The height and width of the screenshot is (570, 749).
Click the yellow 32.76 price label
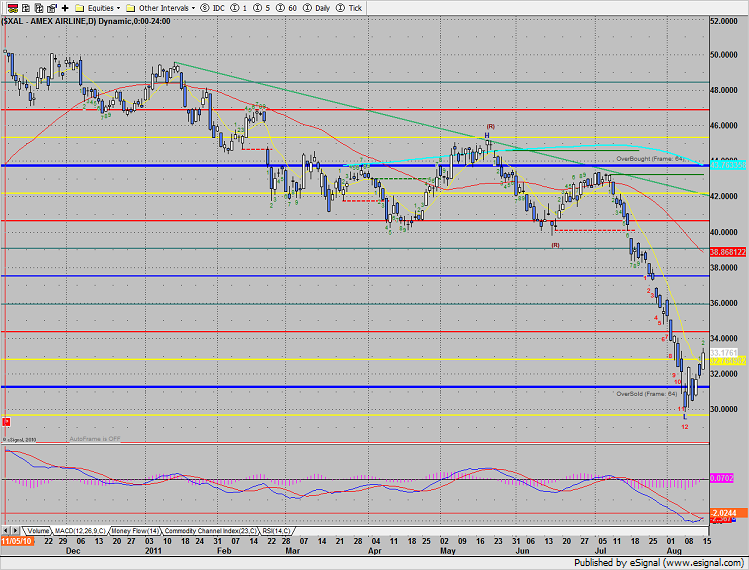coord(728,361)
